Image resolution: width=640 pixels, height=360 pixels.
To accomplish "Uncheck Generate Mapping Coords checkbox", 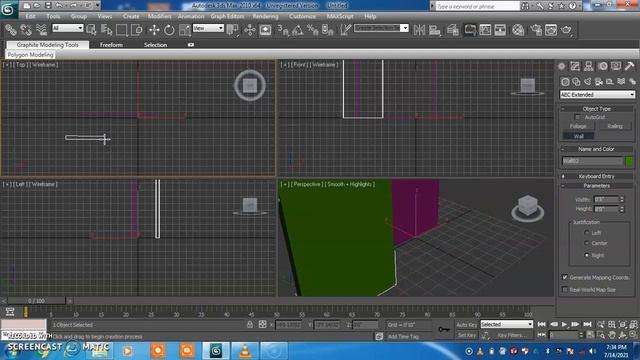I will [x=565, y=277].
